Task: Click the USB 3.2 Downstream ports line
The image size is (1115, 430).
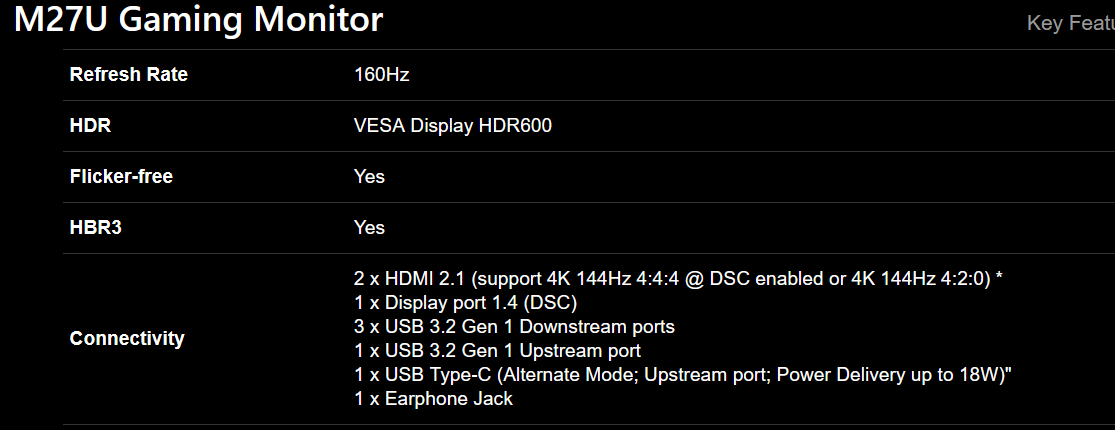Action: [x=514, y=327]
